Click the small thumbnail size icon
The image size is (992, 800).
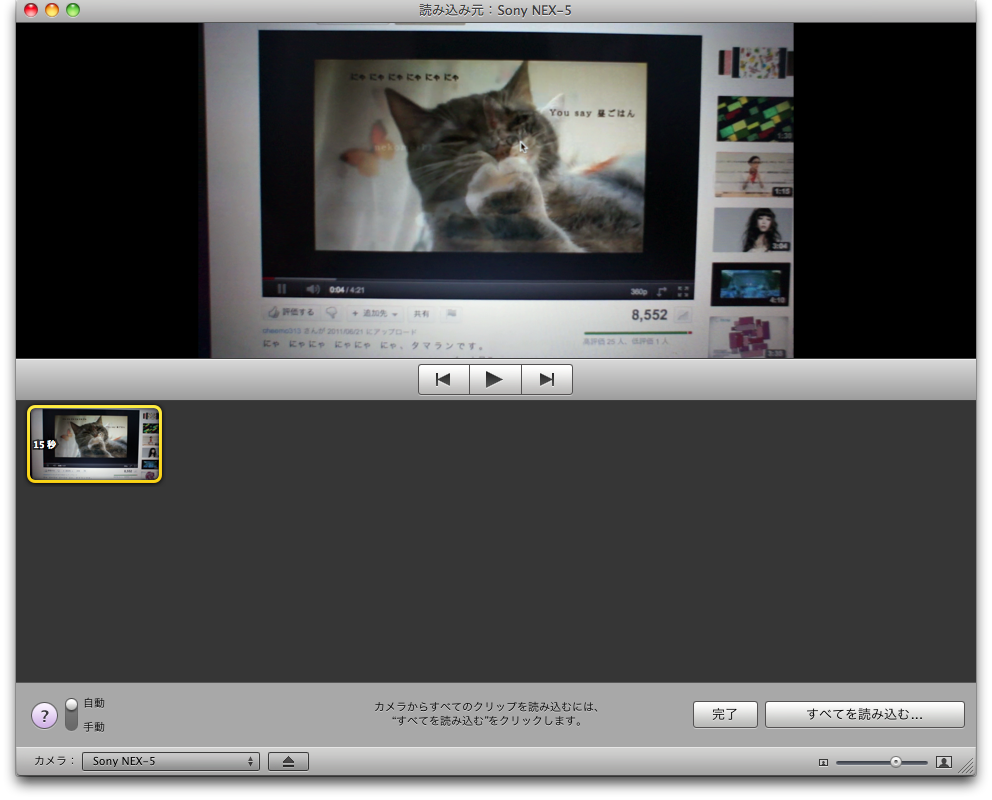click(x=823, y=763)
